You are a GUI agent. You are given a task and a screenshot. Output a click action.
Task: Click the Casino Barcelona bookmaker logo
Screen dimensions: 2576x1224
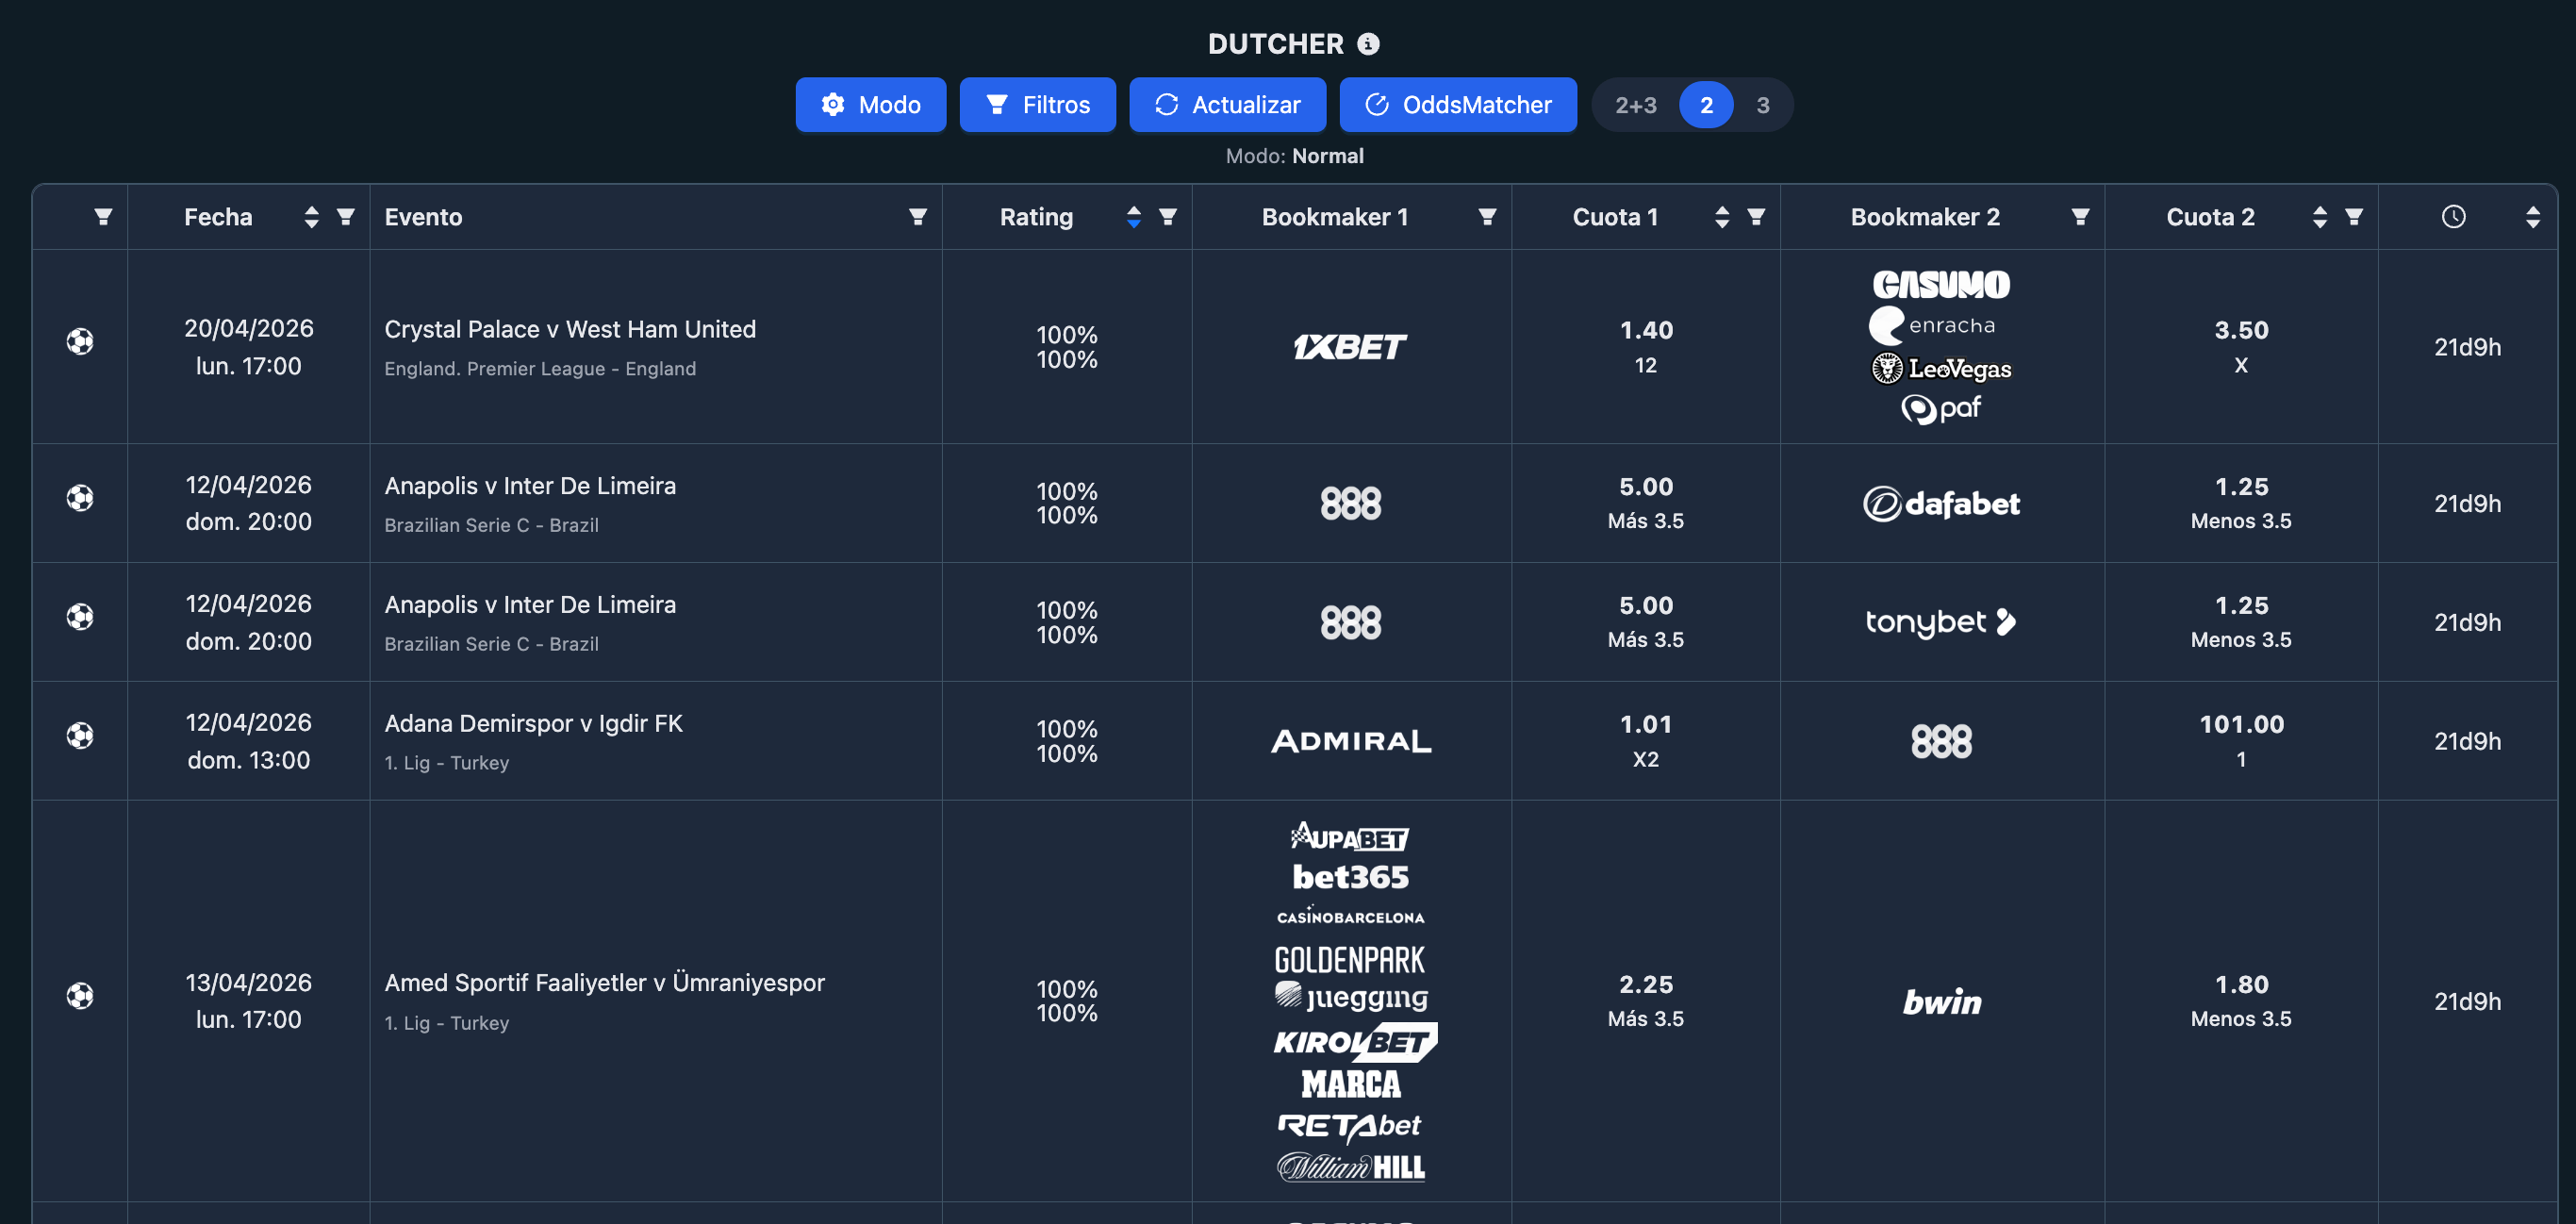[x=1351, y=917]
